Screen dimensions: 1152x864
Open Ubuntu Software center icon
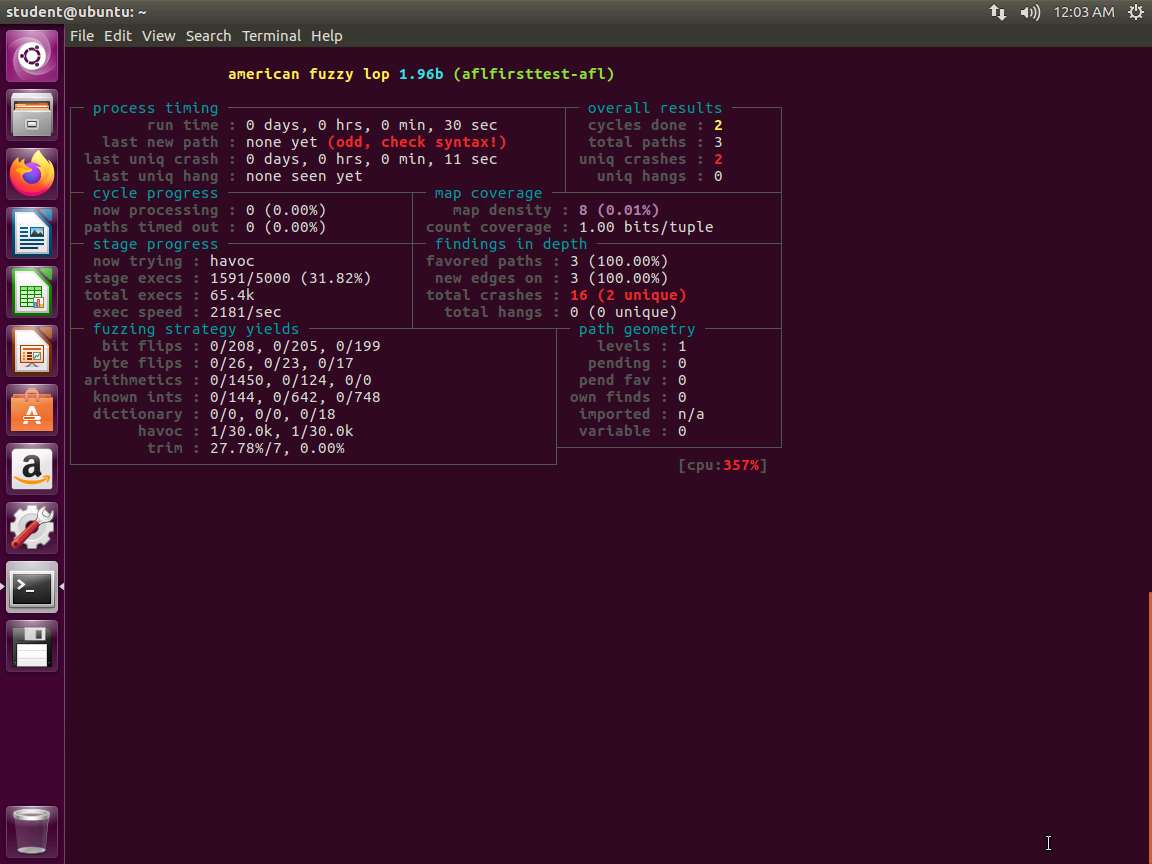pyautogui.click(x=32, y=411)
